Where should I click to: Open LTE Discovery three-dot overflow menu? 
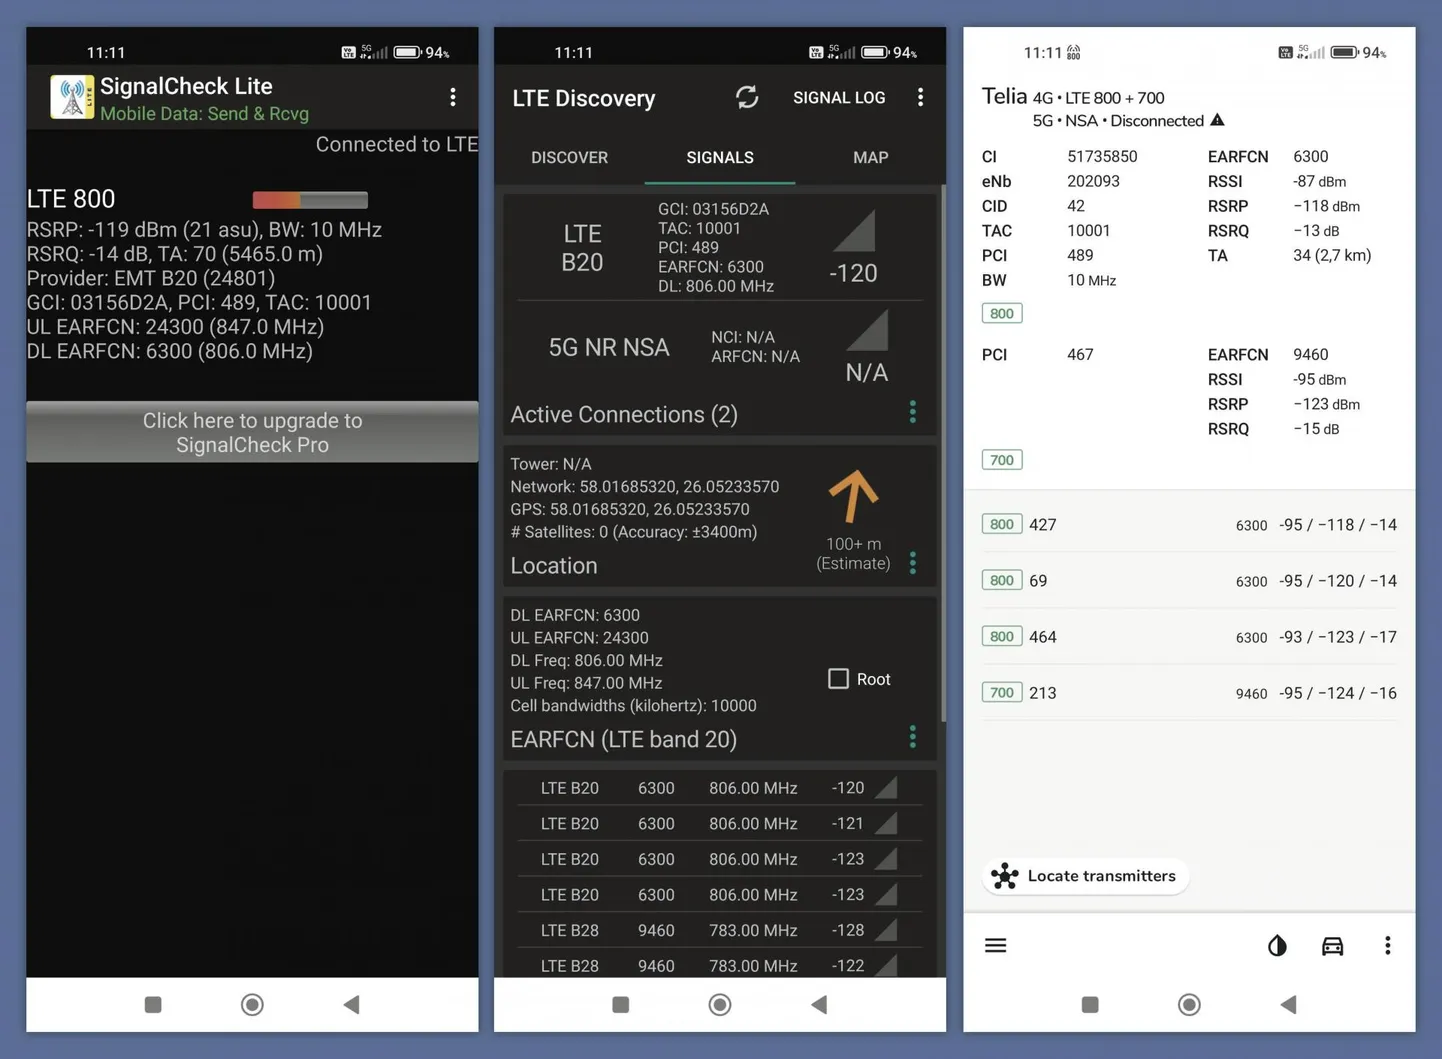click(x=920, y=97)
